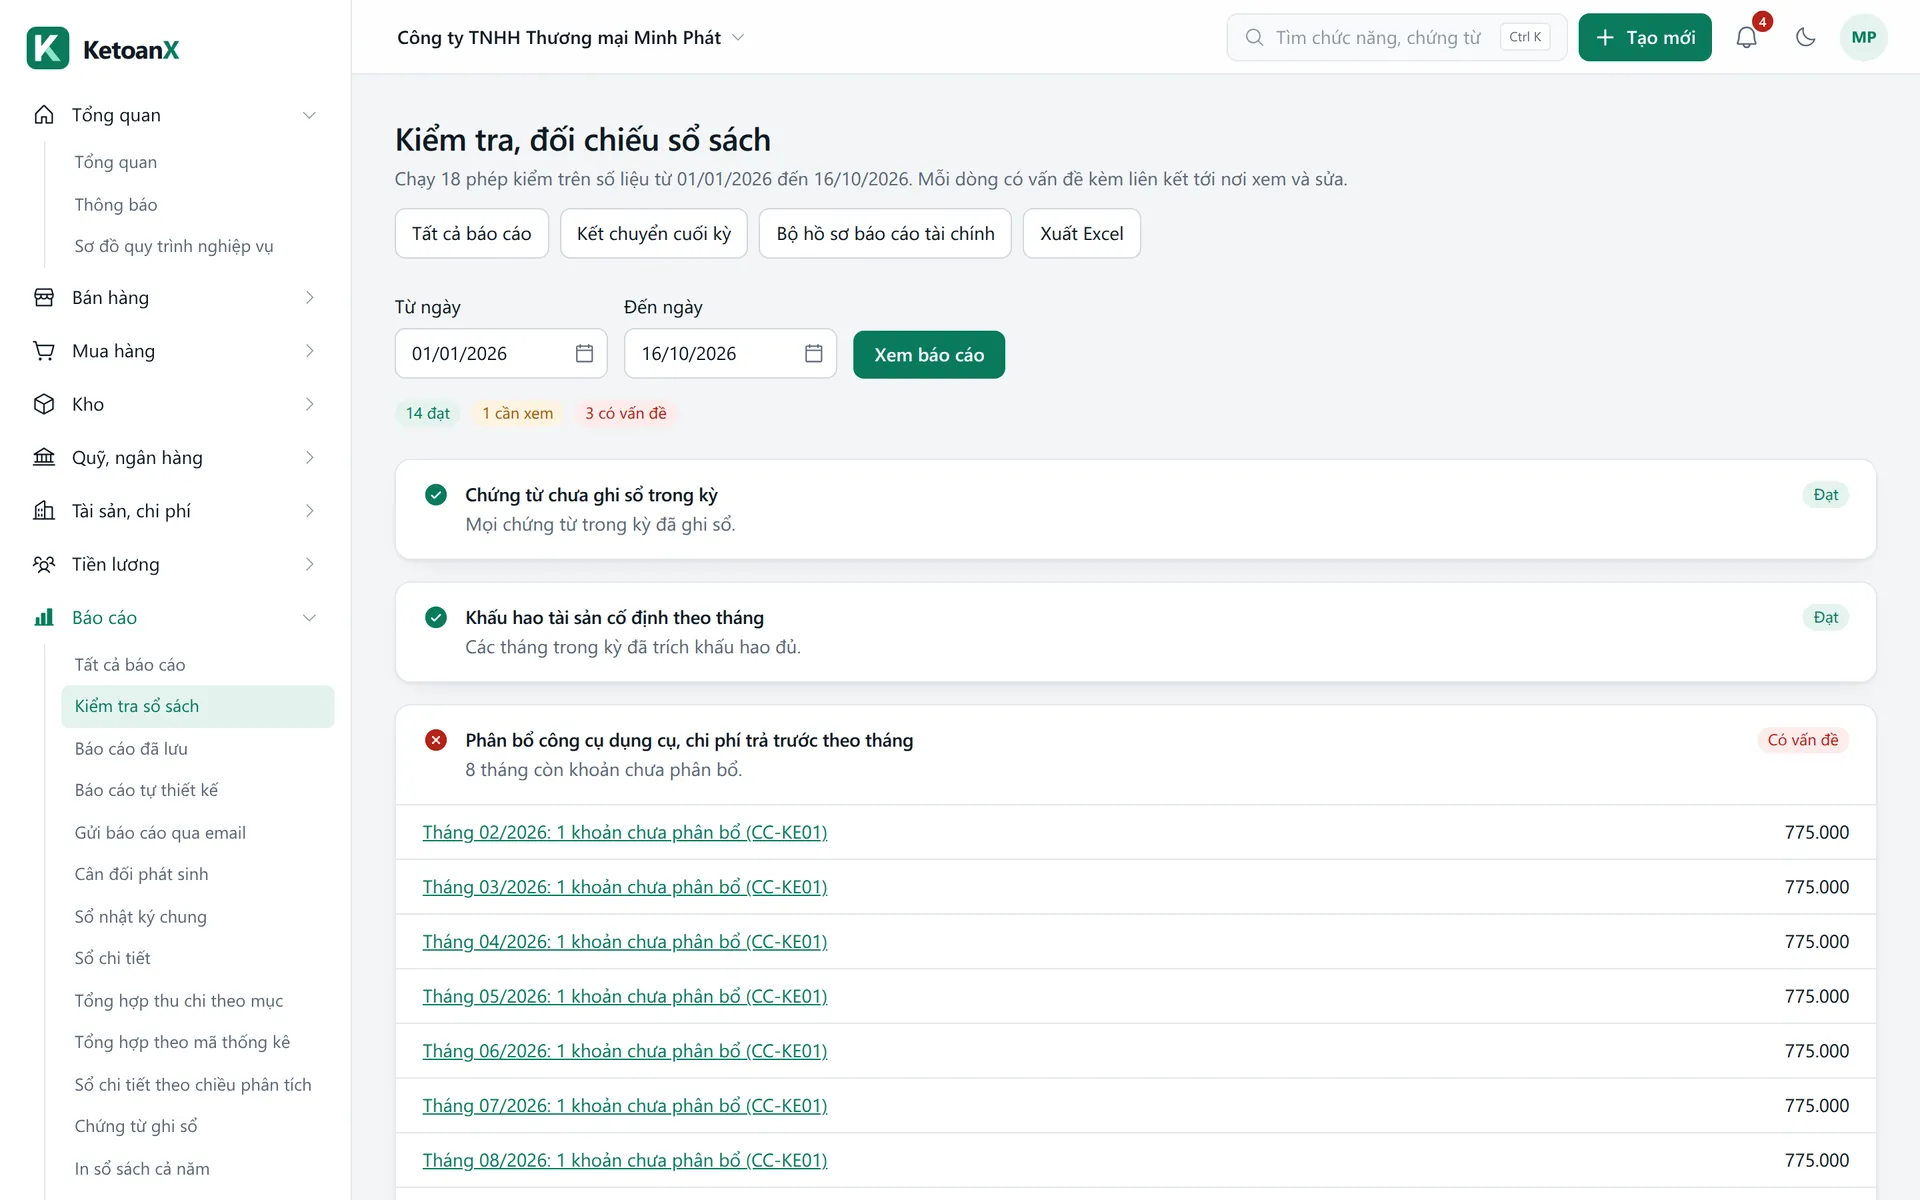Screen dimensions: 1920x1200
Task: Expand the Bán hàng menu chevron
Action: [x=309, y=298]
